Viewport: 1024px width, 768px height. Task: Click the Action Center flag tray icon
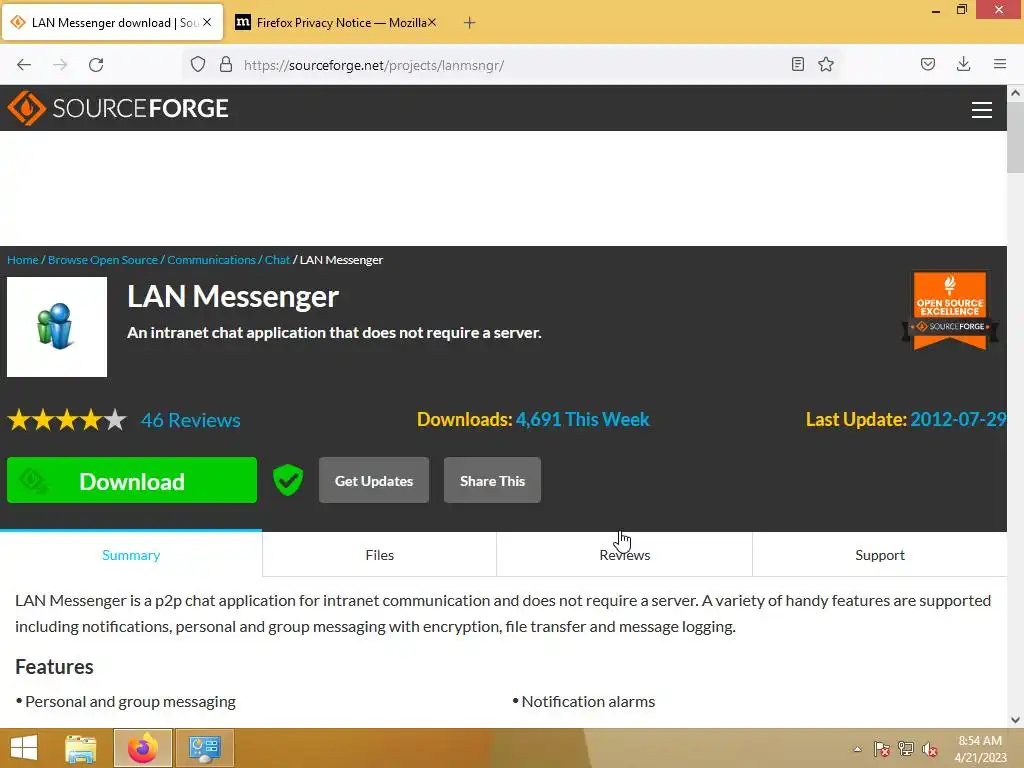pyautogui.click(x=881, y=749)
